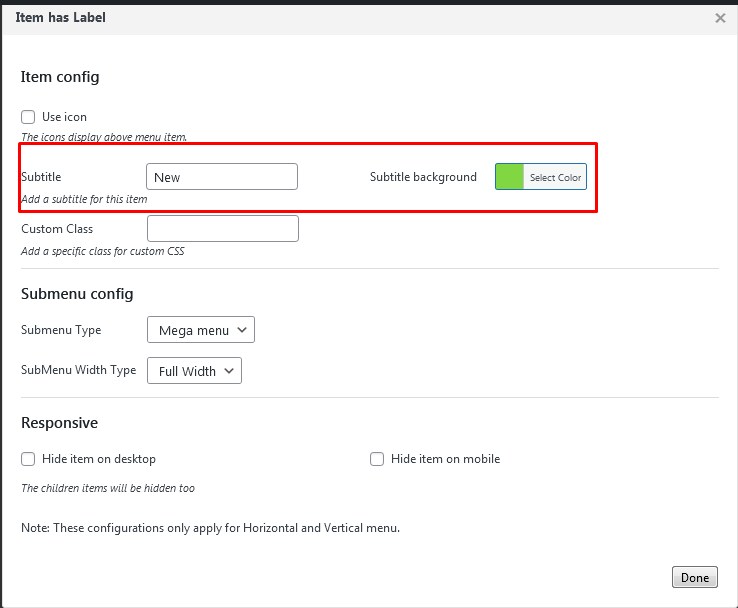Enable Hide item on desktop checkbox
The height and width of the screenshot is (608, 738).
point(28,459)
